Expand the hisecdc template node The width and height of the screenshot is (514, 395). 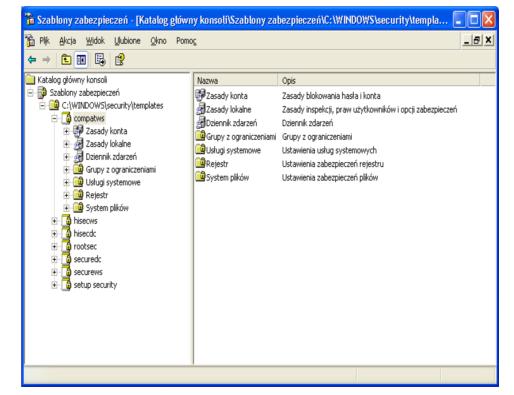pyautogui.click(x=54, y=234)
